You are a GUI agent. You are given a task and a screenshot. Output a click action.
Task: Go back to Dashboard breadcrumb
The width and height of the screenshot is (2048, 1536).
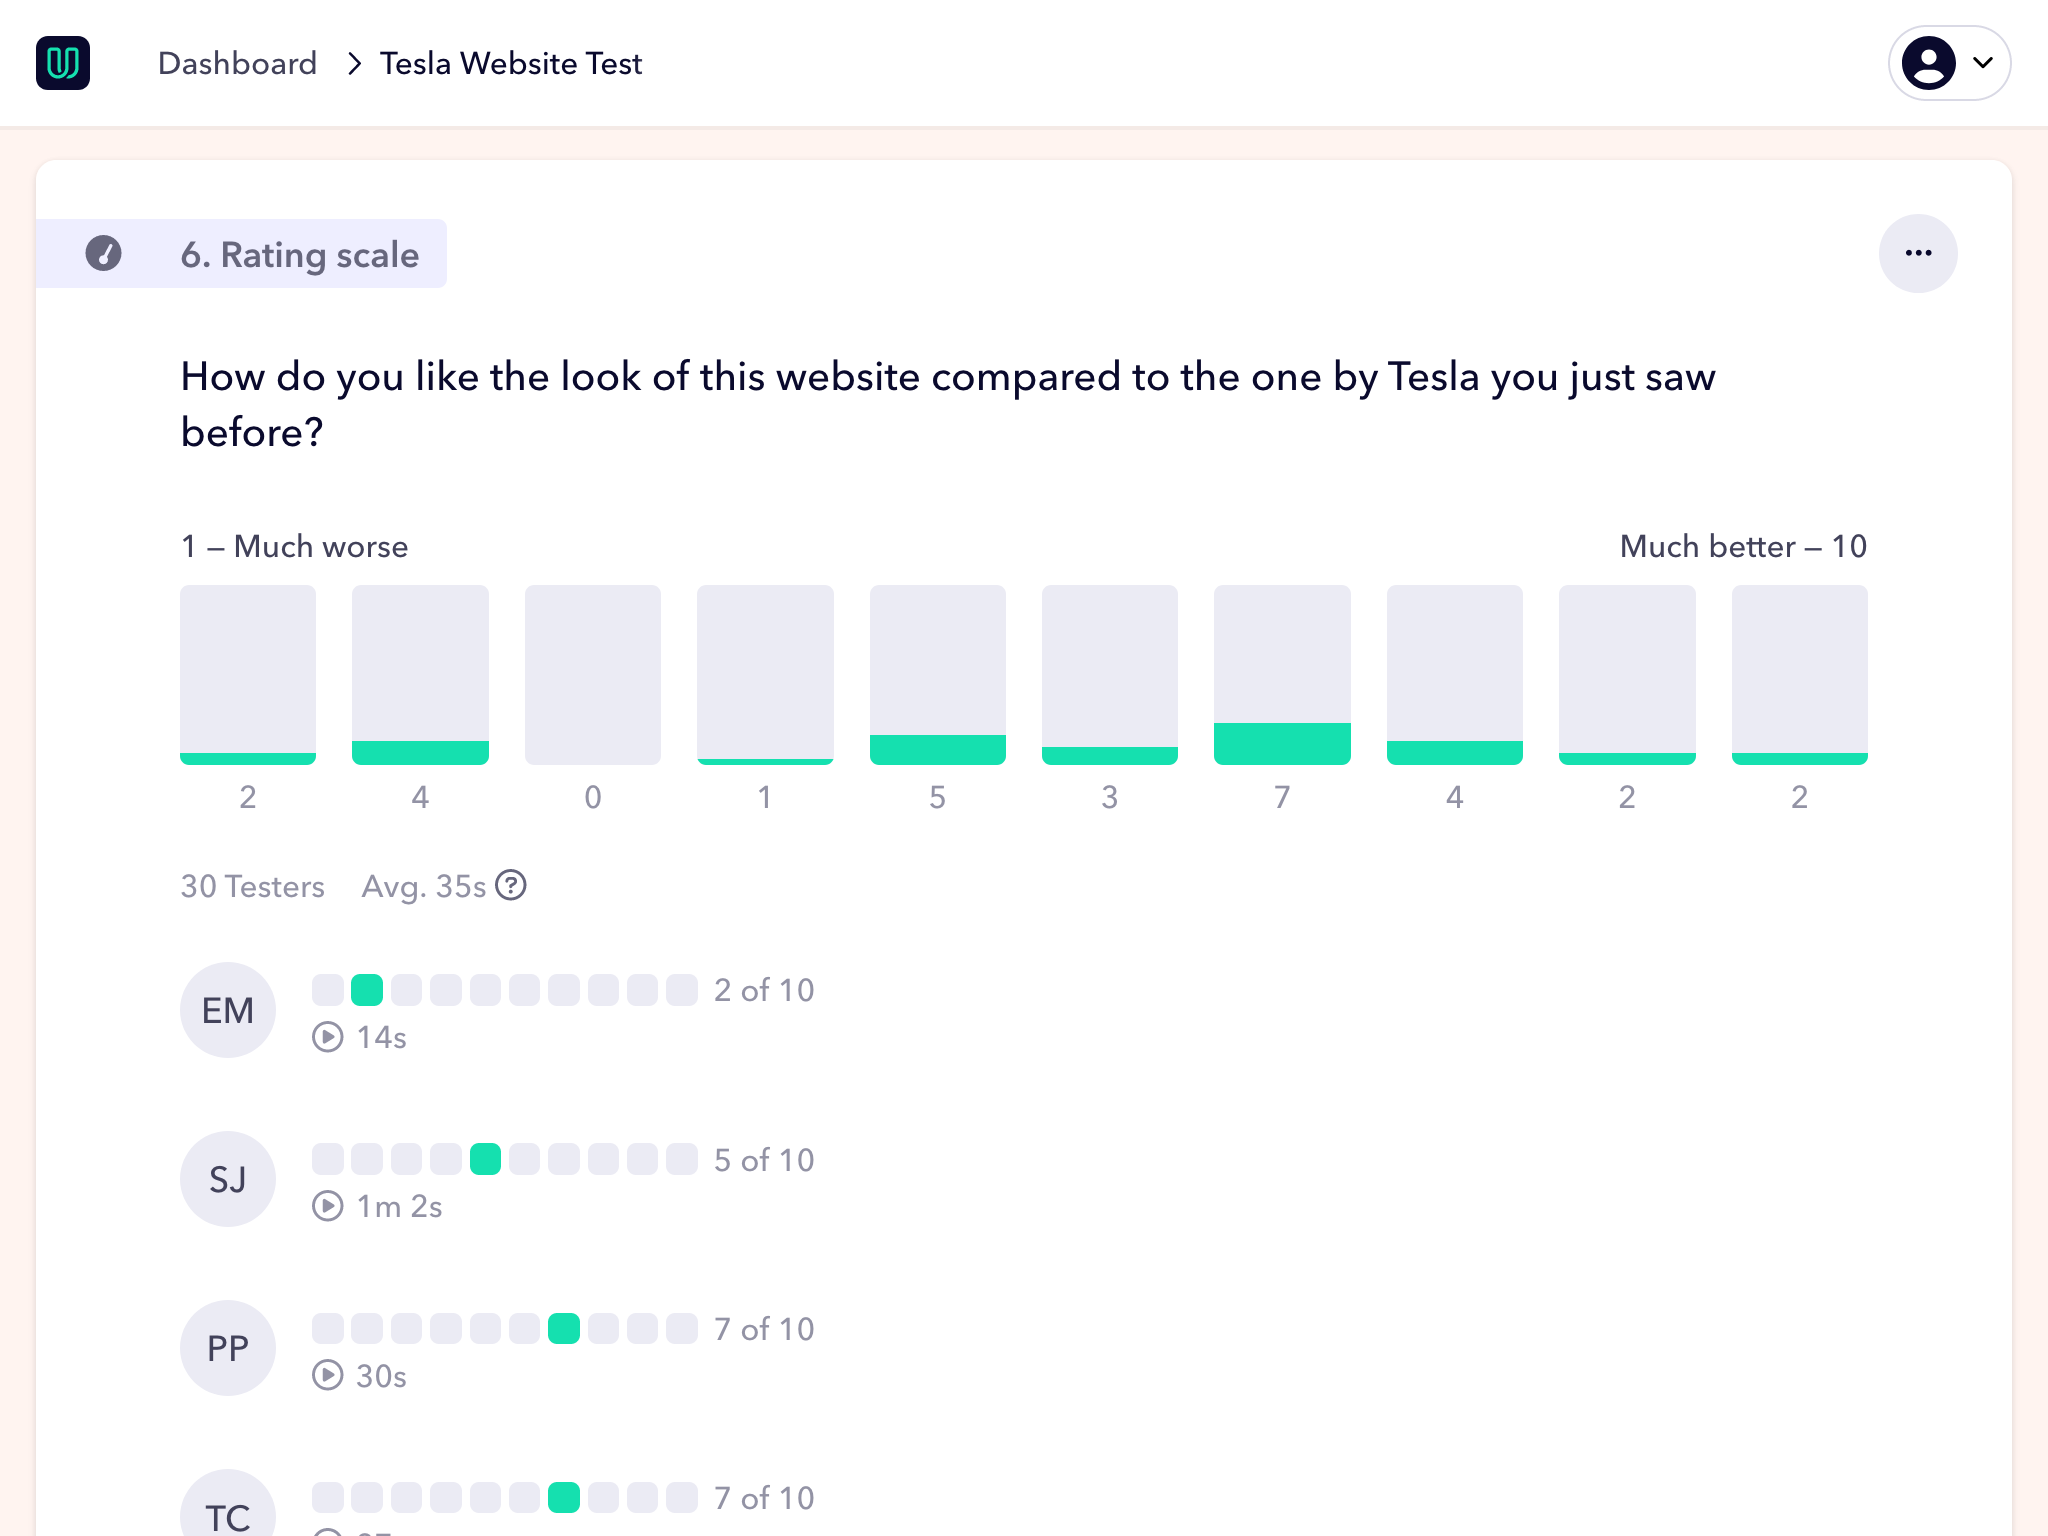click(x=237, y=63)
